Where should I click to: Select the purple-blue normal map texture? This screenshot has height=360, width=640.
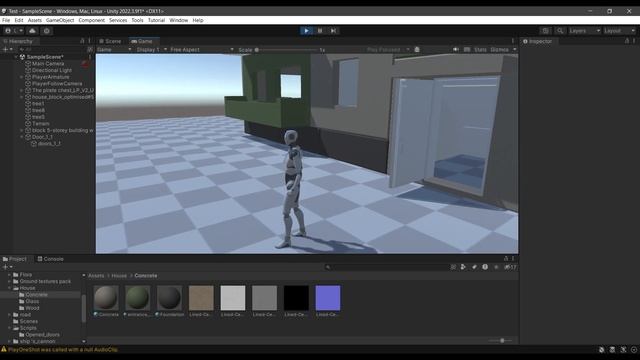pos(328,298)
